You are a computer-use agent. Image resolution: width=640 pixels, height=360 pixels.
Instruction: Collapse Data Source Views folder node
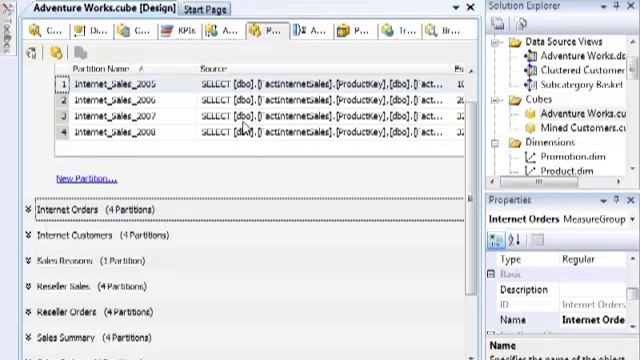[496, 42]
